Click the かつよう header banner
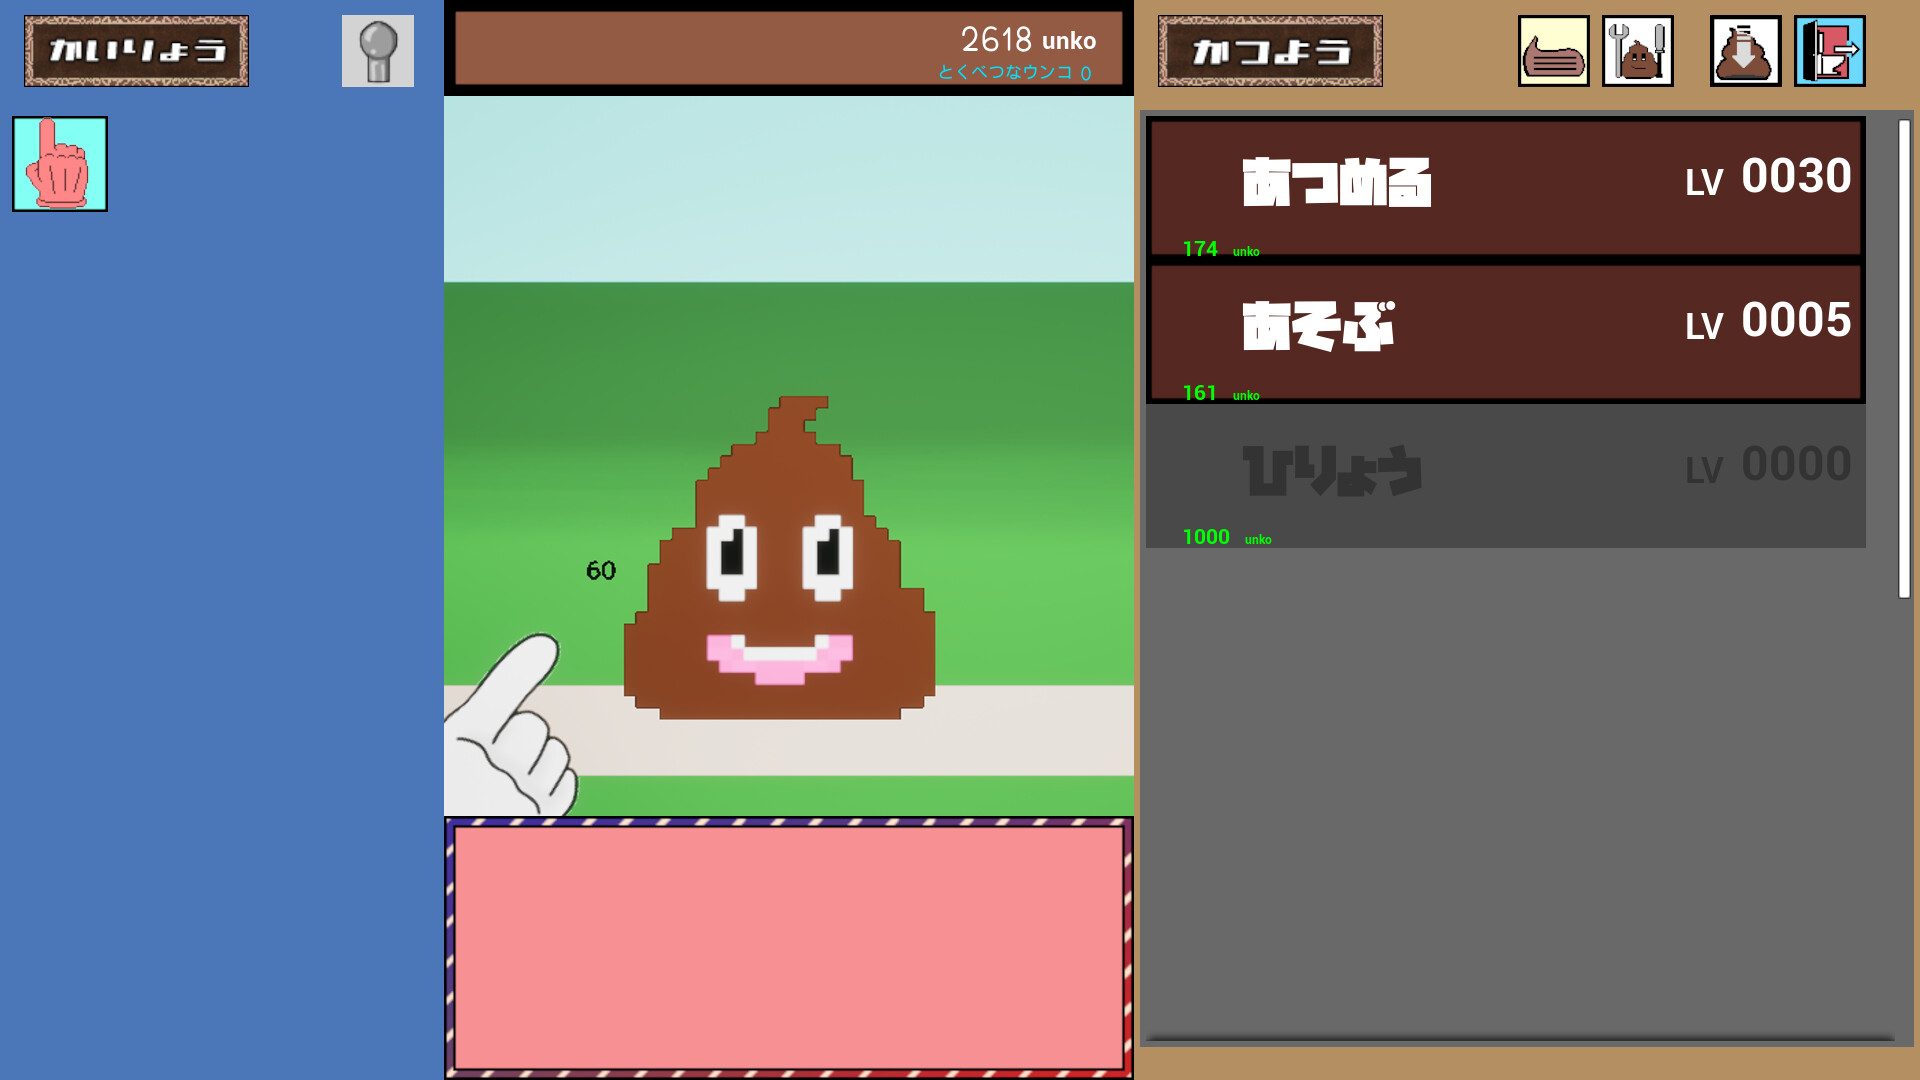 [x=1270, y=51]
